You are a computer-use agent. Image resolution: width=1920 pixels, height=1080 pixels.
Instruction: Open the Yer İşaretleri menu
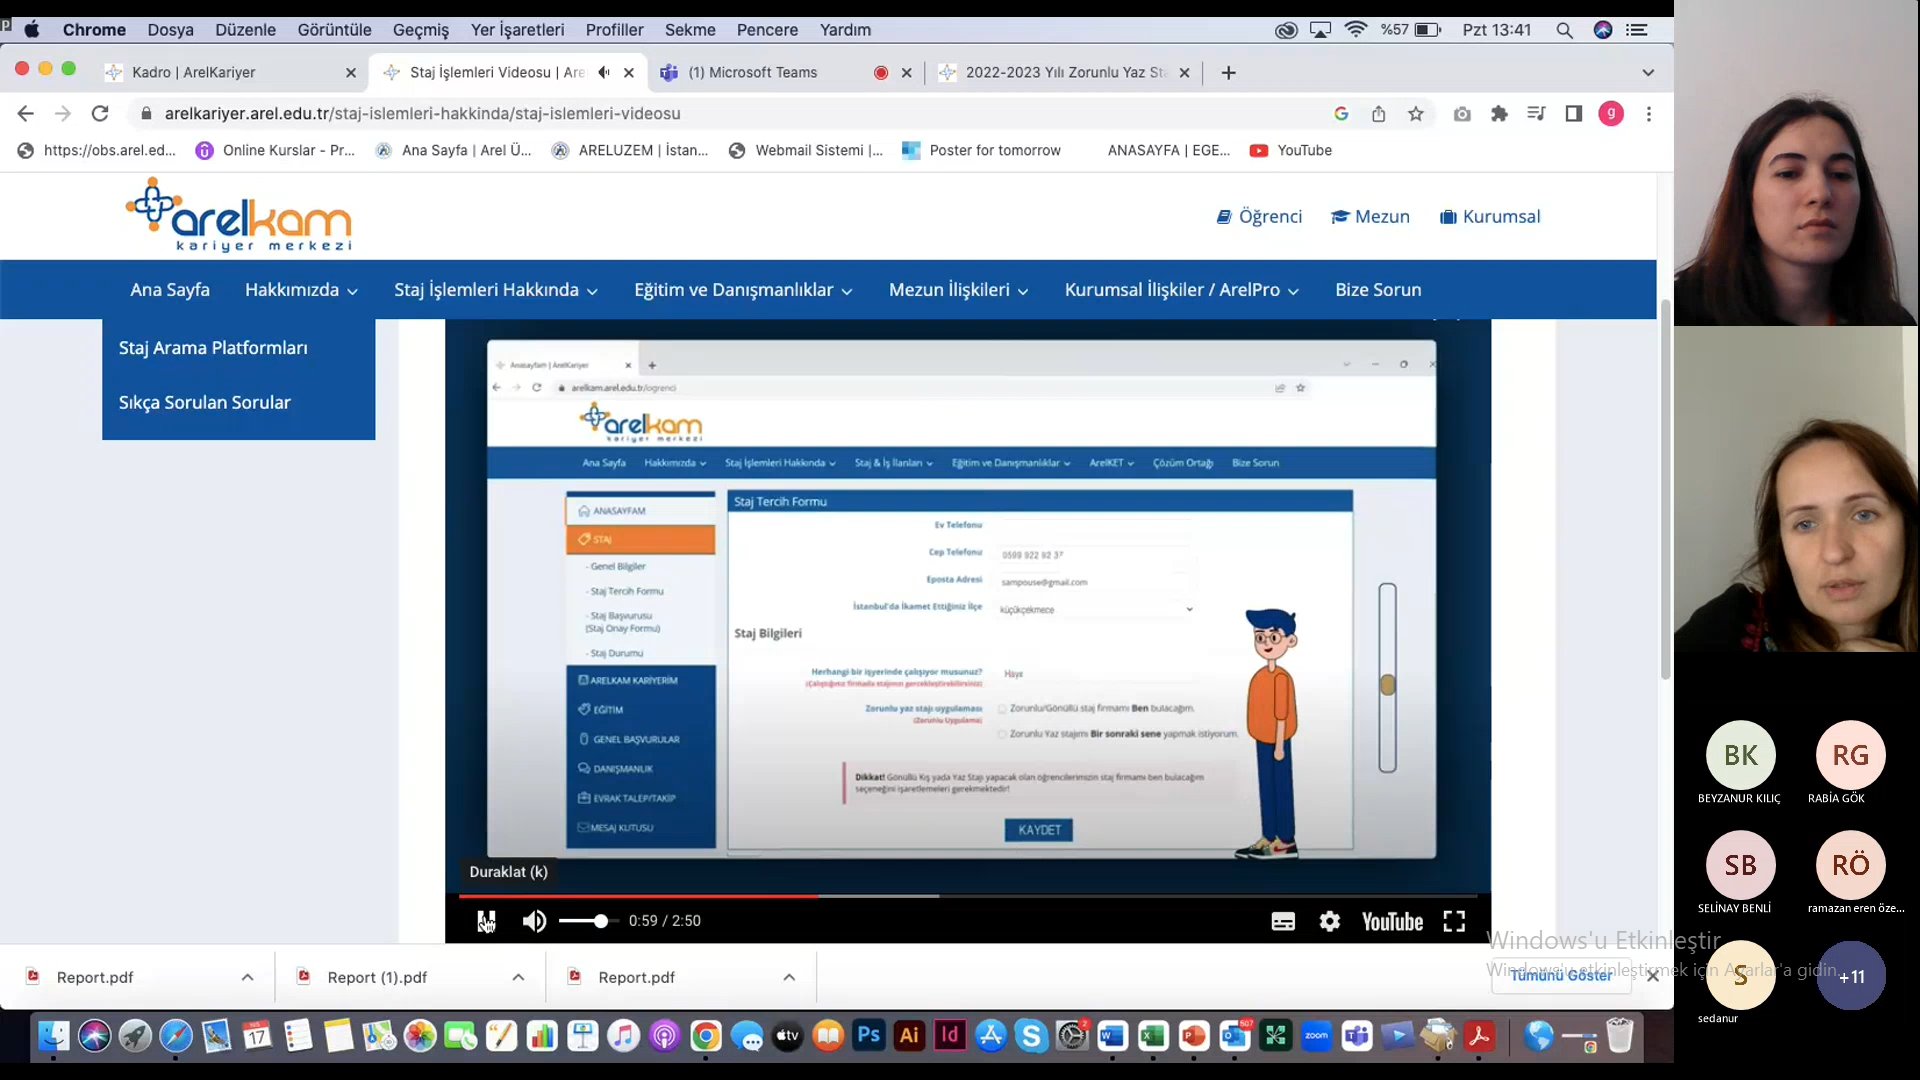[518, 30]
